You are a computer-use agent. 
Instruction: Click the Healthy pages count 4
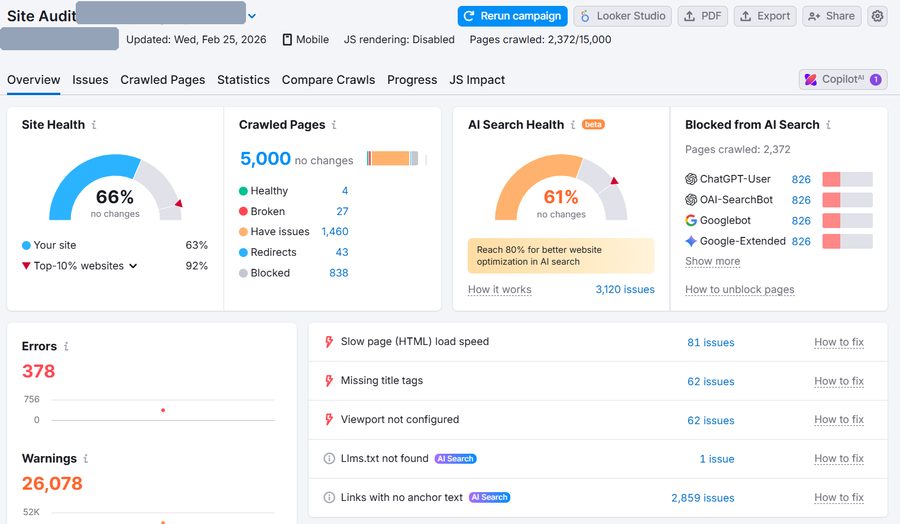click(345, 191)
